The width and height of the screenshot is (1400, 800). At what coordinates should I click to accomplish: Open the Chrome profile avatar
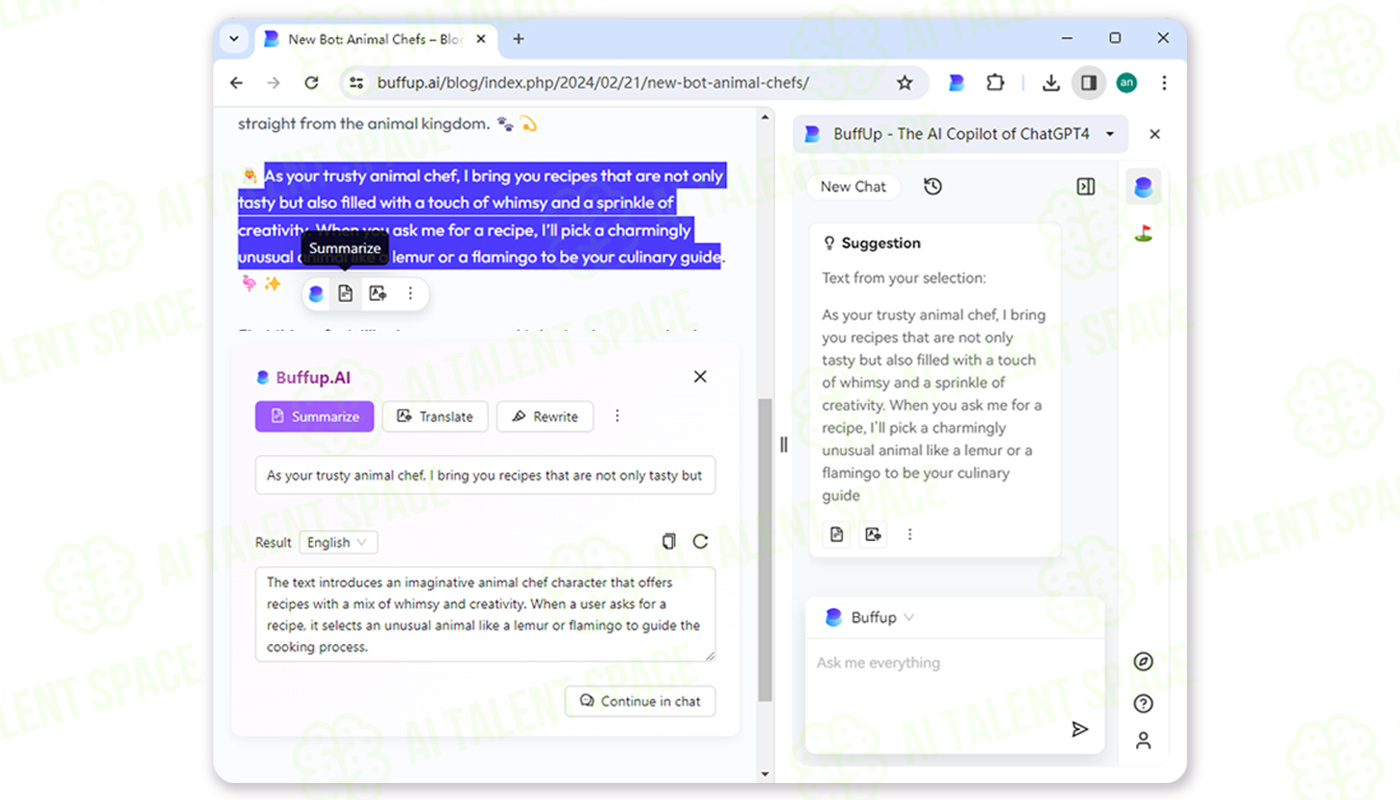coord(1127,83)
